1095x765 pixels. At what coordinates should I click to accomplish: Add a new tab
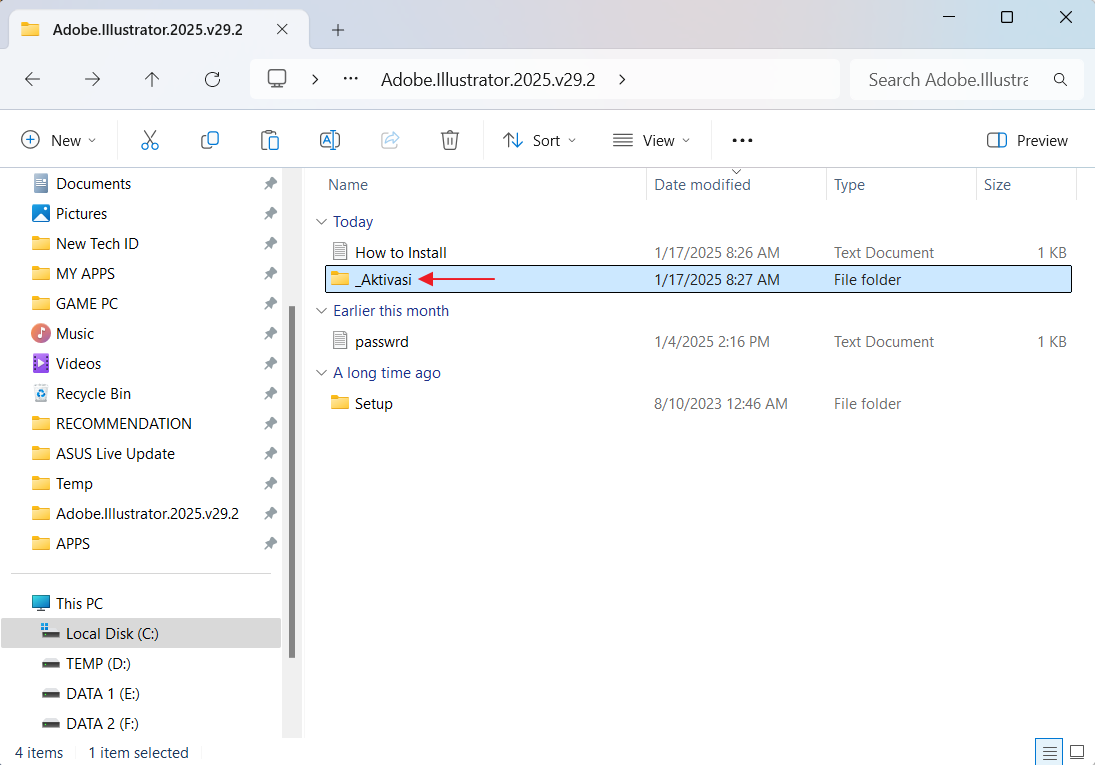click(x=338, y=30)
